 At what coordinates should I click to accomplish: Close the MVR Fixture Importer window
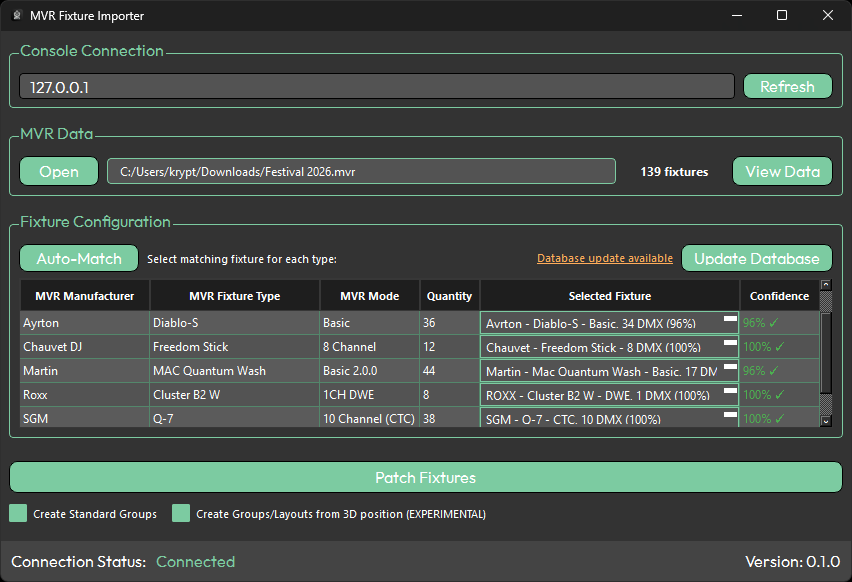point(827,15)
